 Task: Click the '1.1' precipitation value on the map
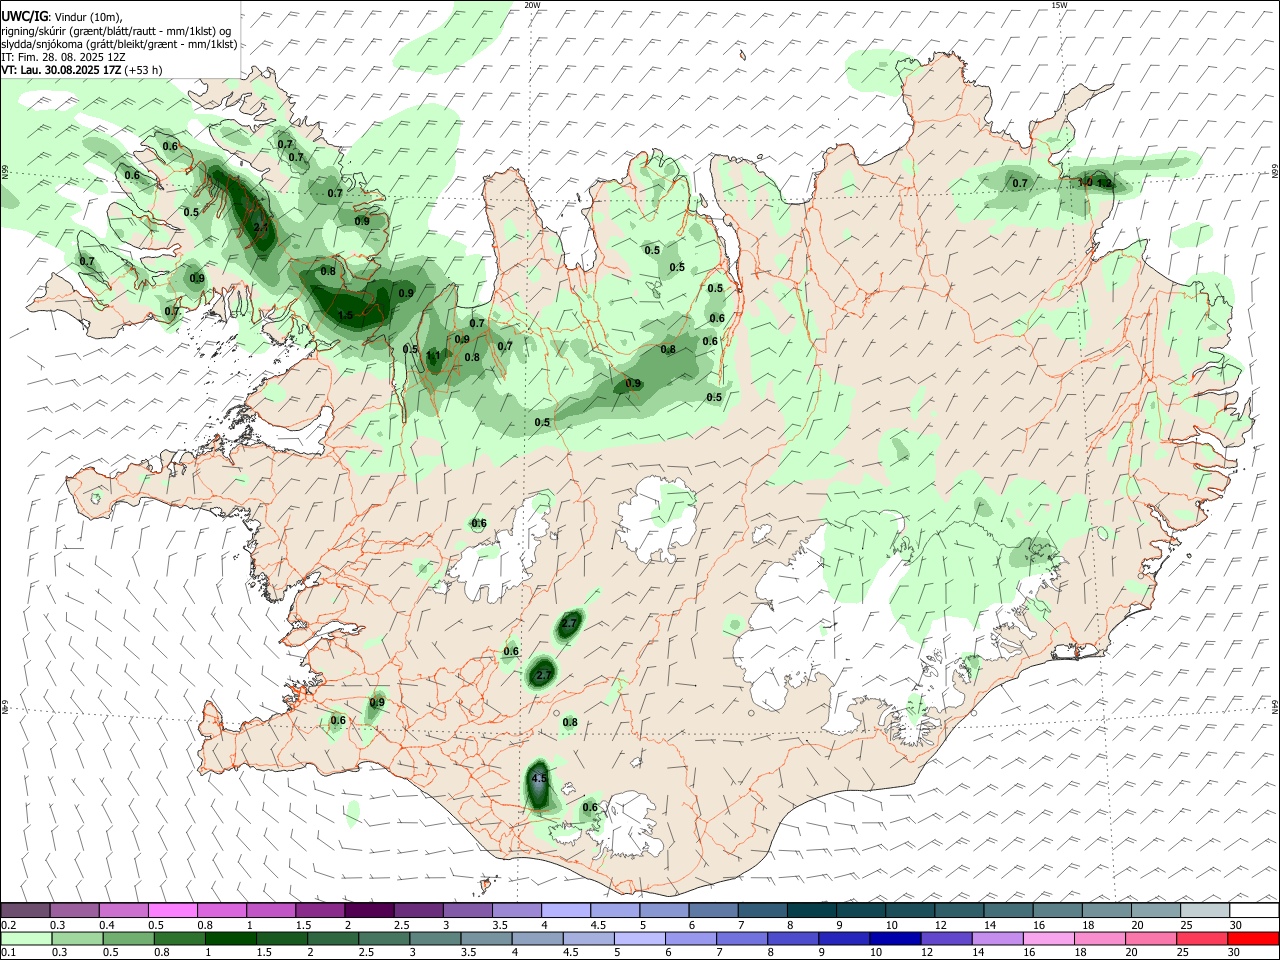point(433,355)
